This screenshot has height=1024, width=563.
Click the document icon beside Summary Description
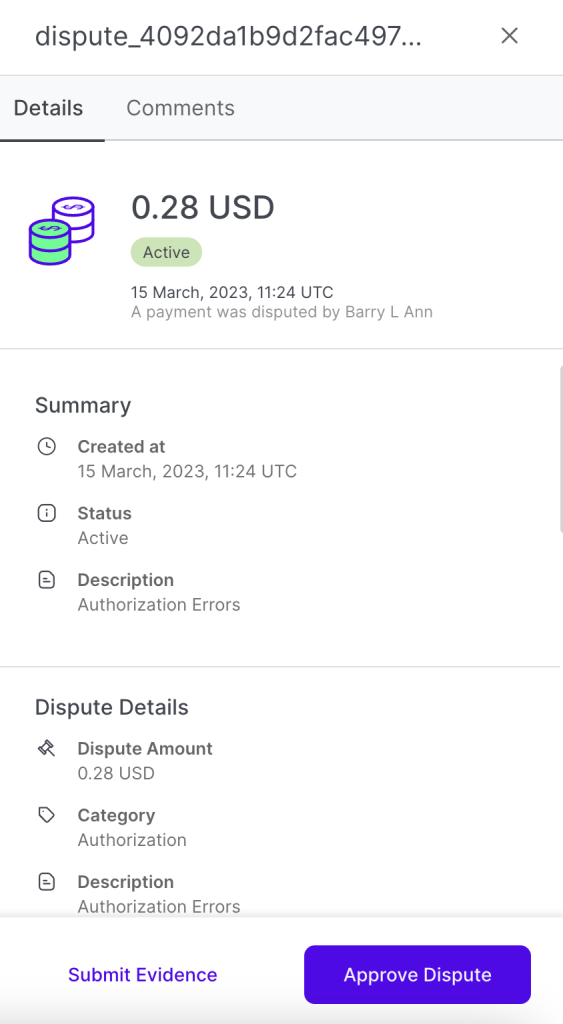click(x=46, y=580)
